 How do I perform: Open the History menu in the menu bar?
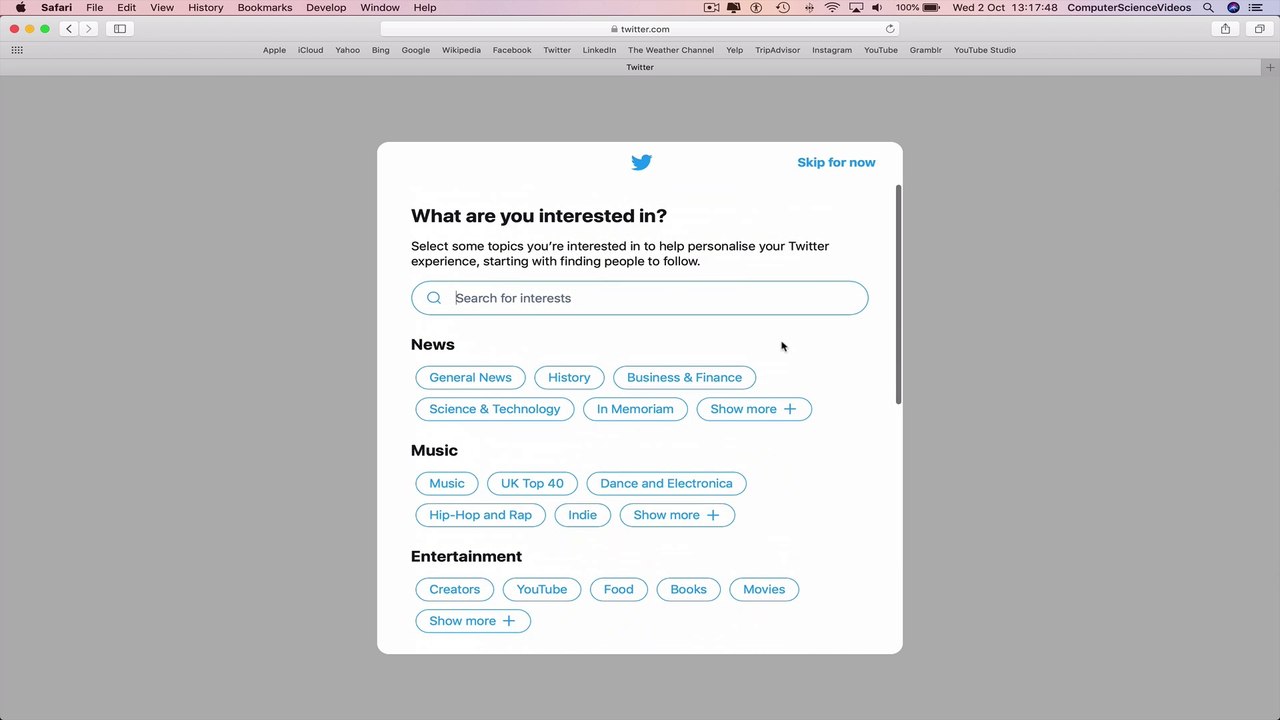[206, 8]
